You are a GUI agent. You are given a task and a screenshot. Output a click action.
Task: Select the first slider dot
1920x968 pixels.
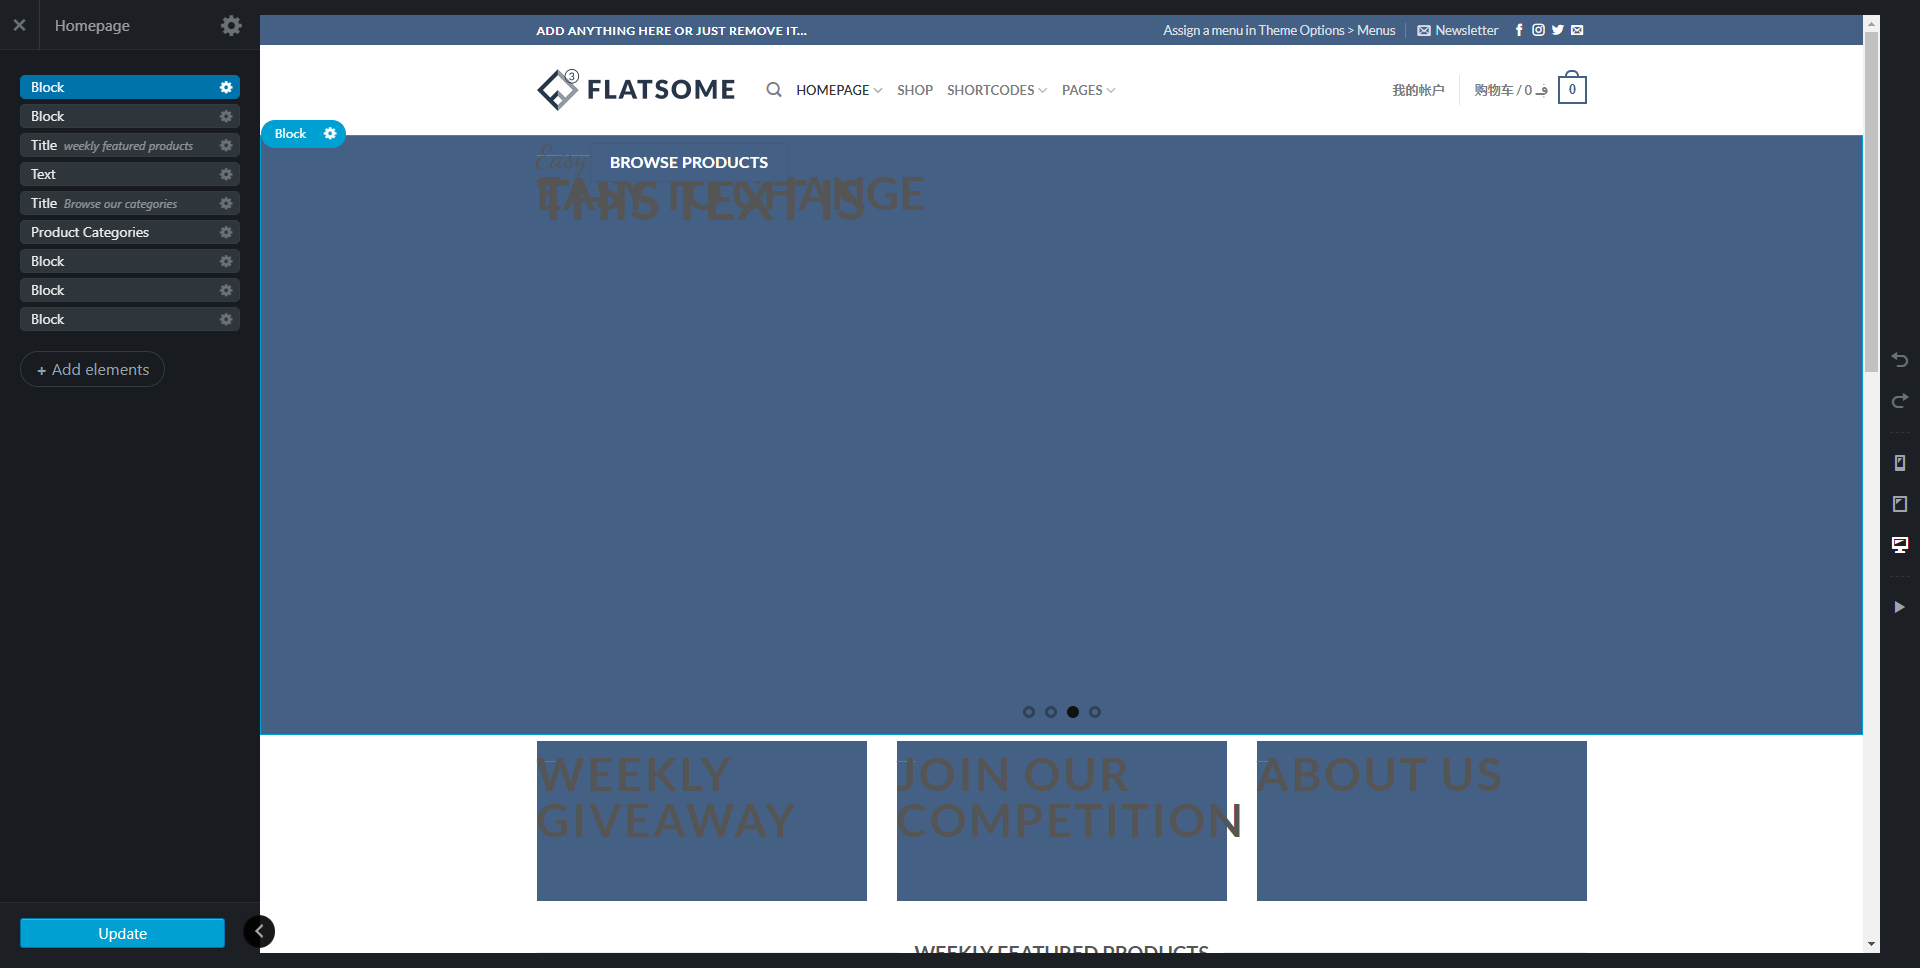tap(1029, 712)
